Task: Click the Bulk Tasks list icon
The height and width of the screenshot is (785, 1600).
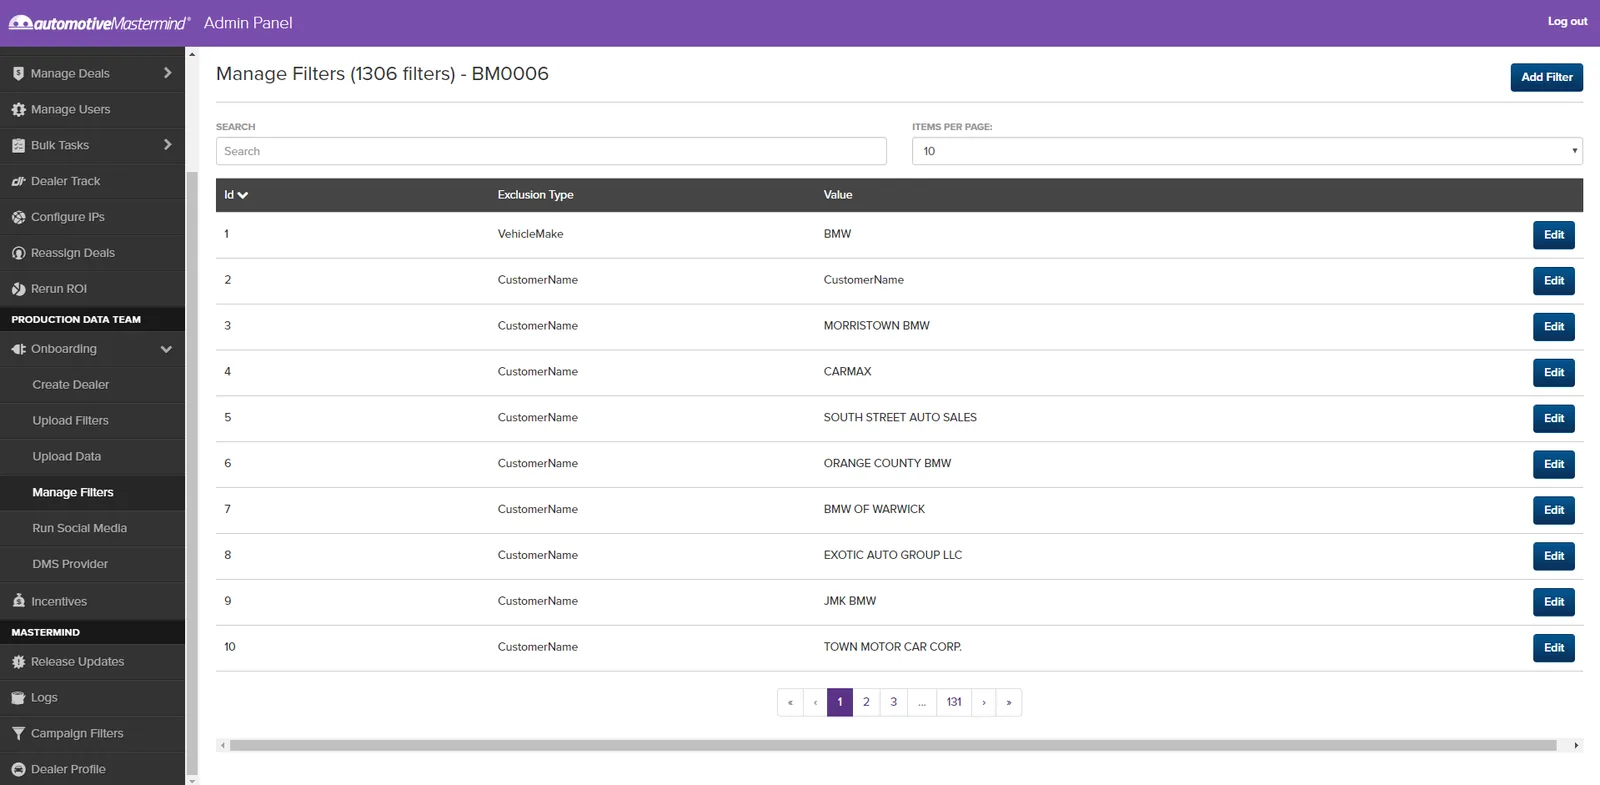Action: 18,145
